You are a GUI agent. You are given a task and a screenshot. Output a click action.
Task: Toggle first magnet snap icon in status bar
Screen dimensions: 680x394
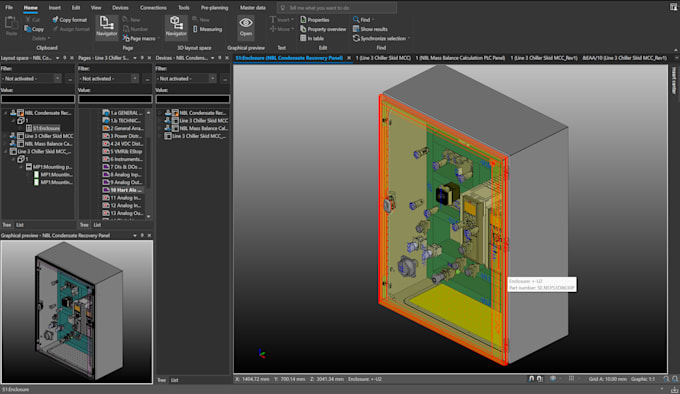(x=531, y=379)
